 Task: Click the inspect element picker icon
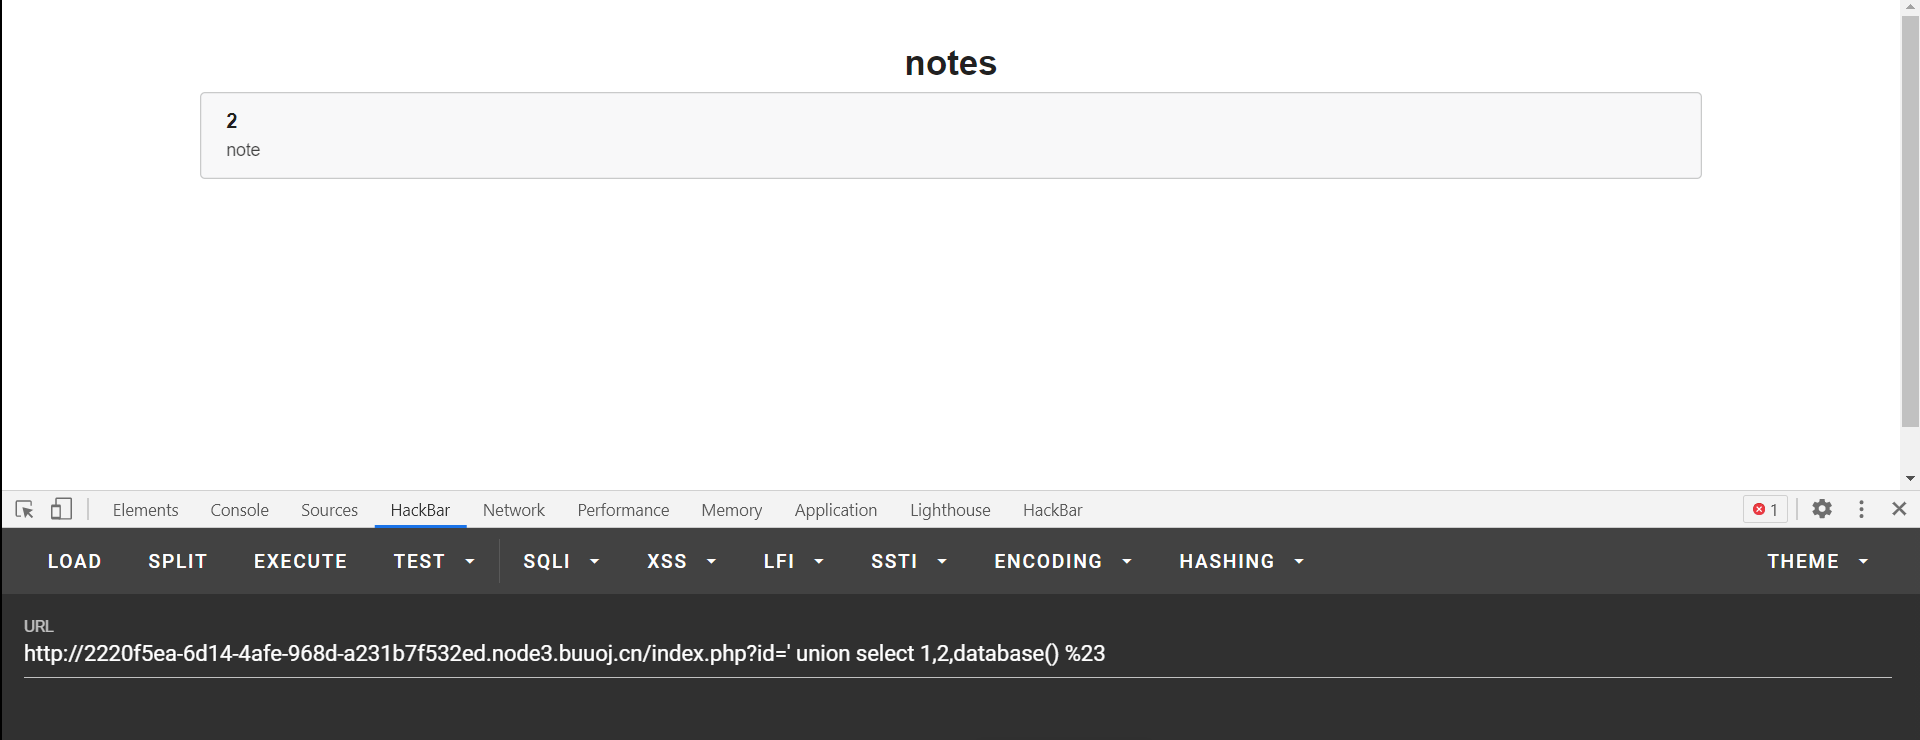coord(25,510)
